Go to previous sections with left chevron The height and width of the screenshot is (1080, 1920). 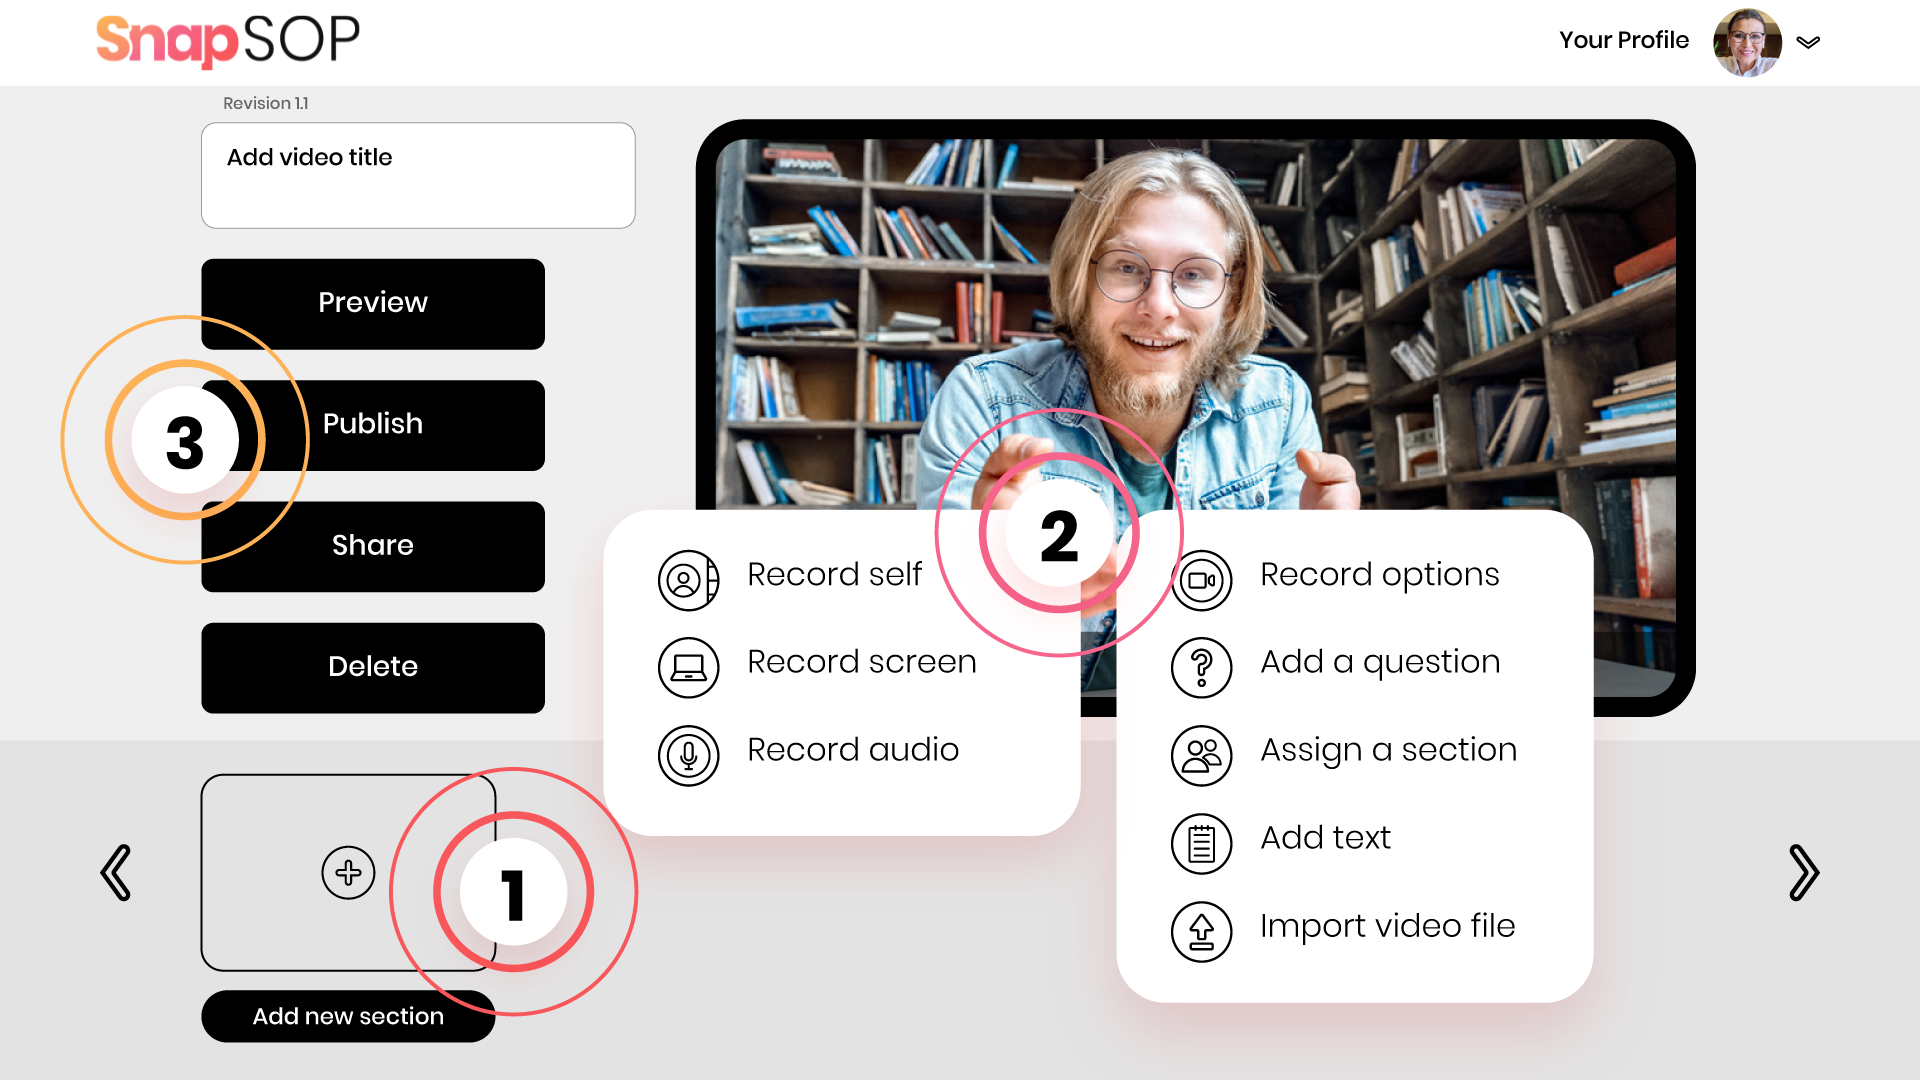pos(116,872)
